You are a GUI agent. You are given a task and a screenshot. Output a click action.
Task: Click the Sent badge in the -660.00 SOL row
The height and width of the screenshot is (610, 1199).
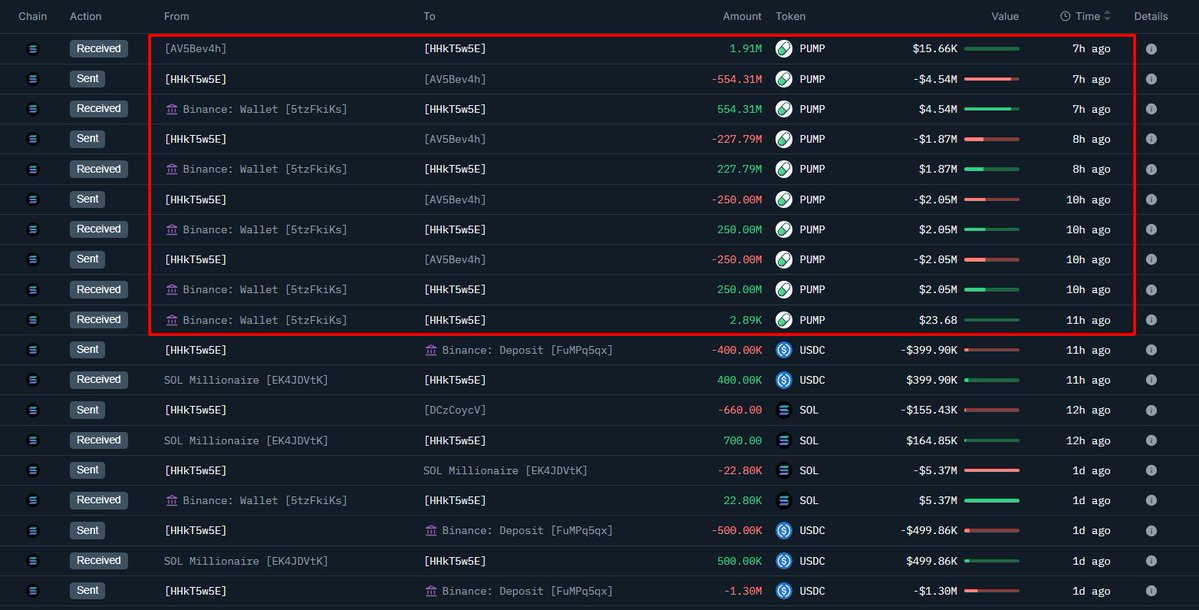click(87, 410)
